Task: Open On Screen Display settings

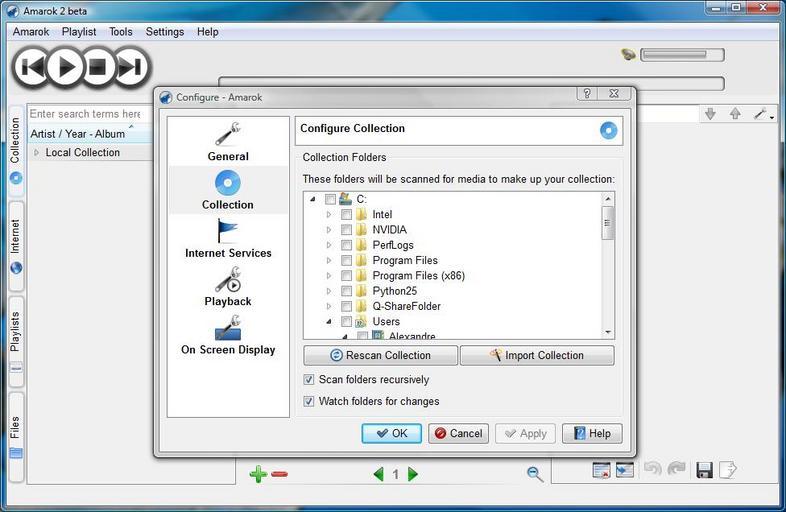Action: 228,335
